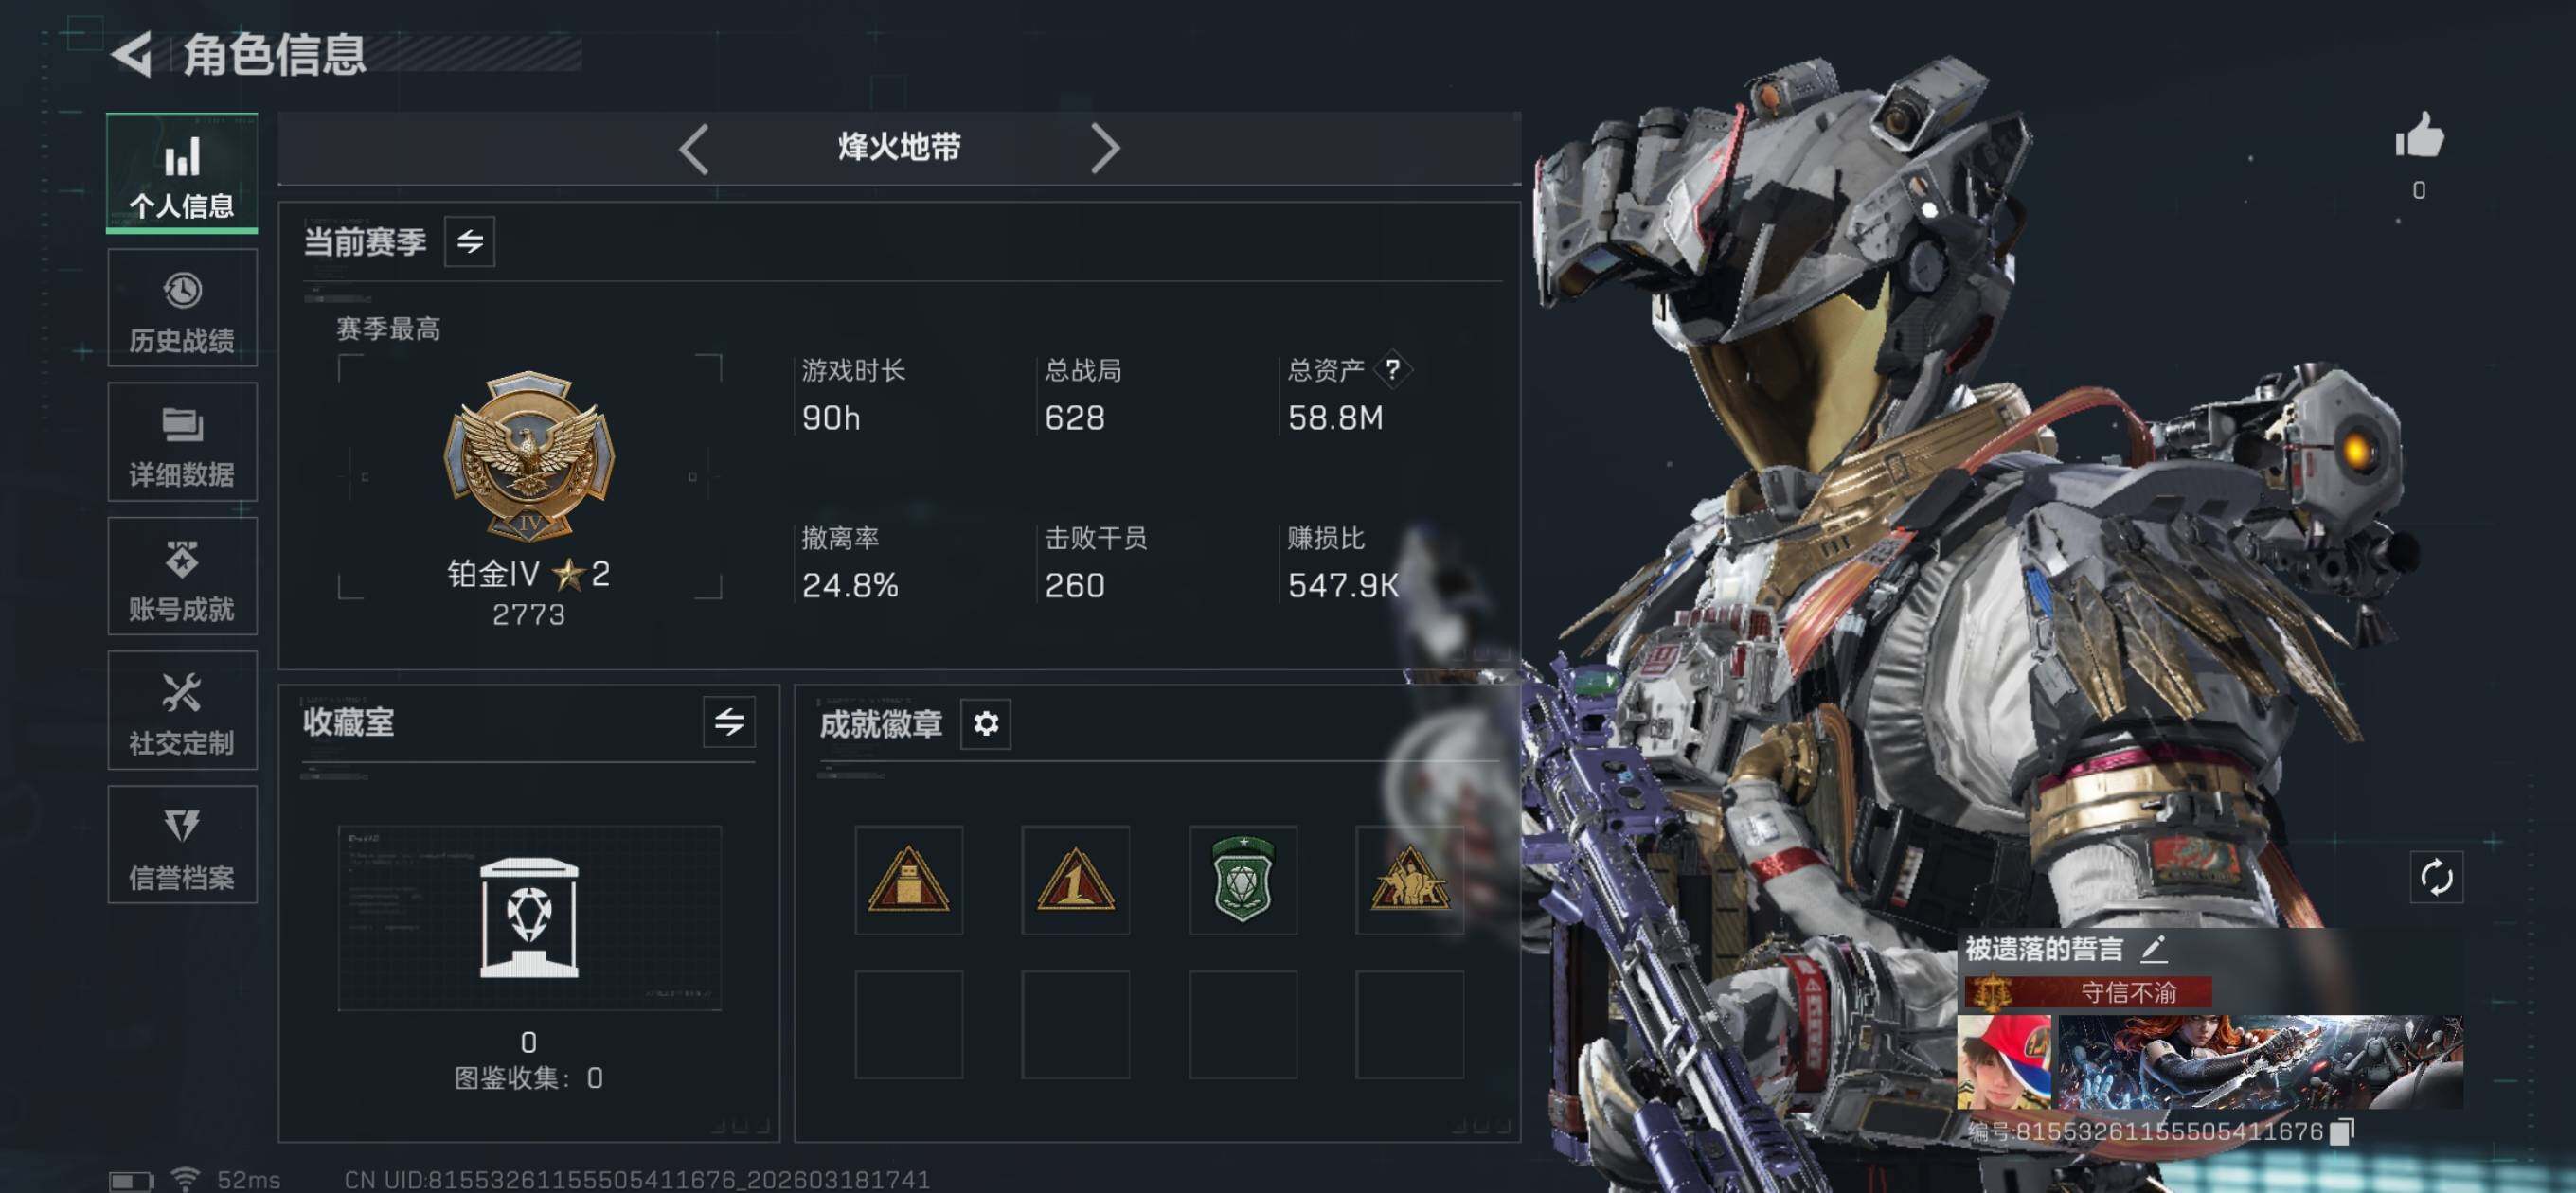Switch to previous game mode with left chevron
Screen dimensions: 2576x1193
[694, 149]
